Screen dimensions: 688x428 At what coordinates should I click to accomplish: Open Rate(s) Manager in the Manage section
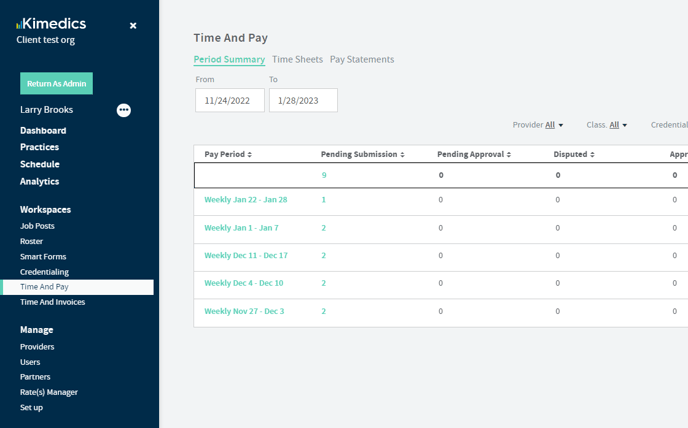click(x=49, y=392)
